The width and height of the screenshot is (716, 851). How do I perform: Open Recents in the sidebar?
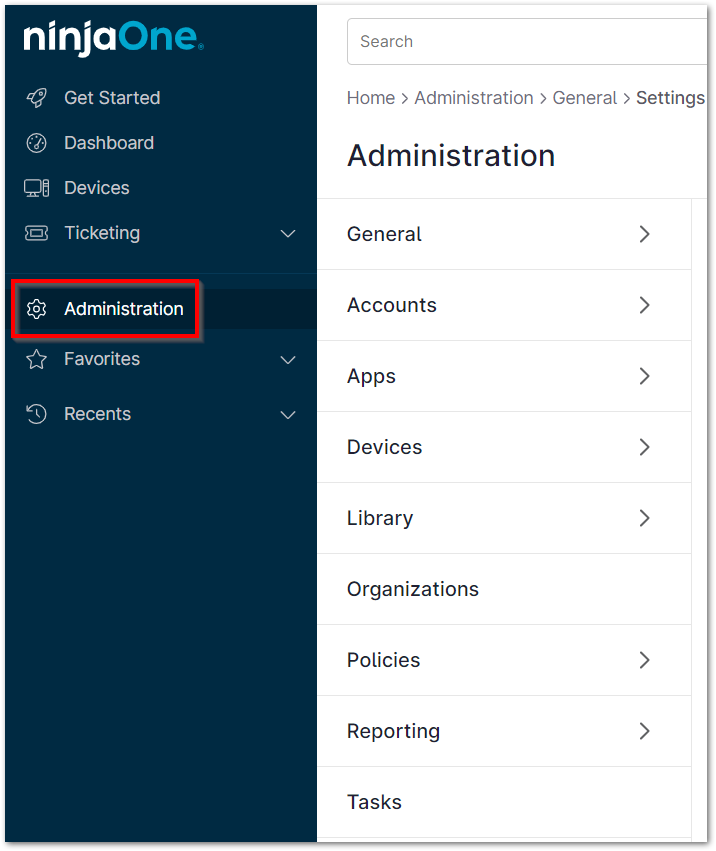[x=98, y=414]
